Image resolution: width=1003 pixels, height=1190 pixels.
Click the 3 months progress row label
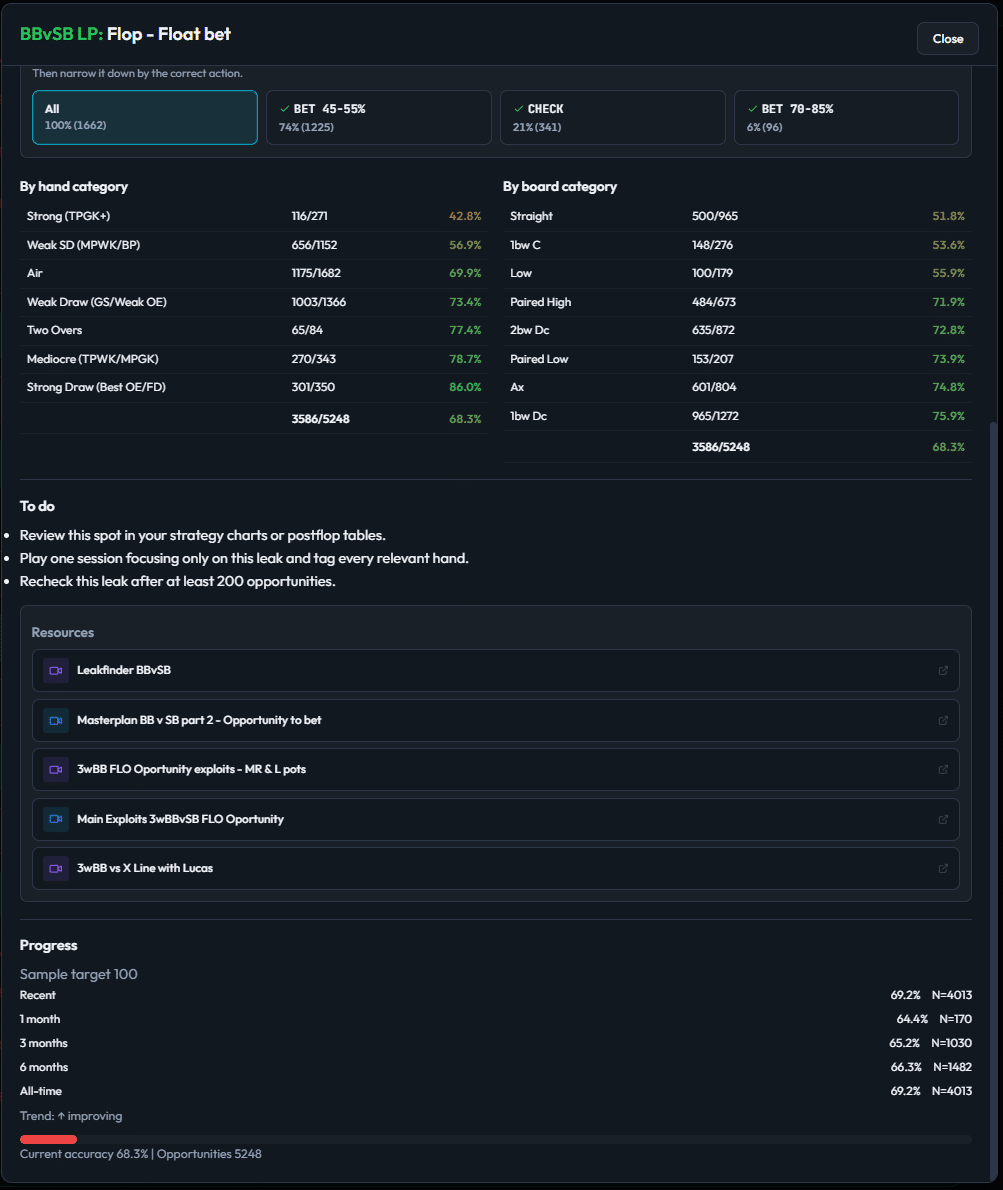click(x=44, y=1044)
